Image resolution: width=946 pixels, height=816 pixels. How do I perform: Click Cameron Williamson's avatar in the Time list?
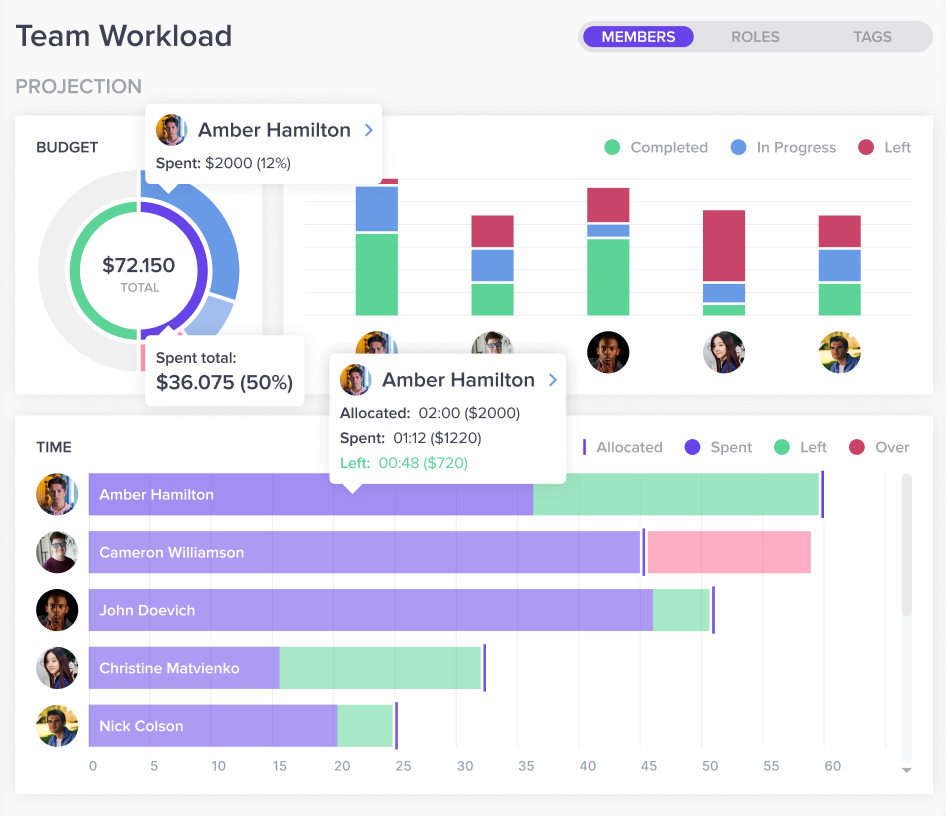(x=57, y=552)
